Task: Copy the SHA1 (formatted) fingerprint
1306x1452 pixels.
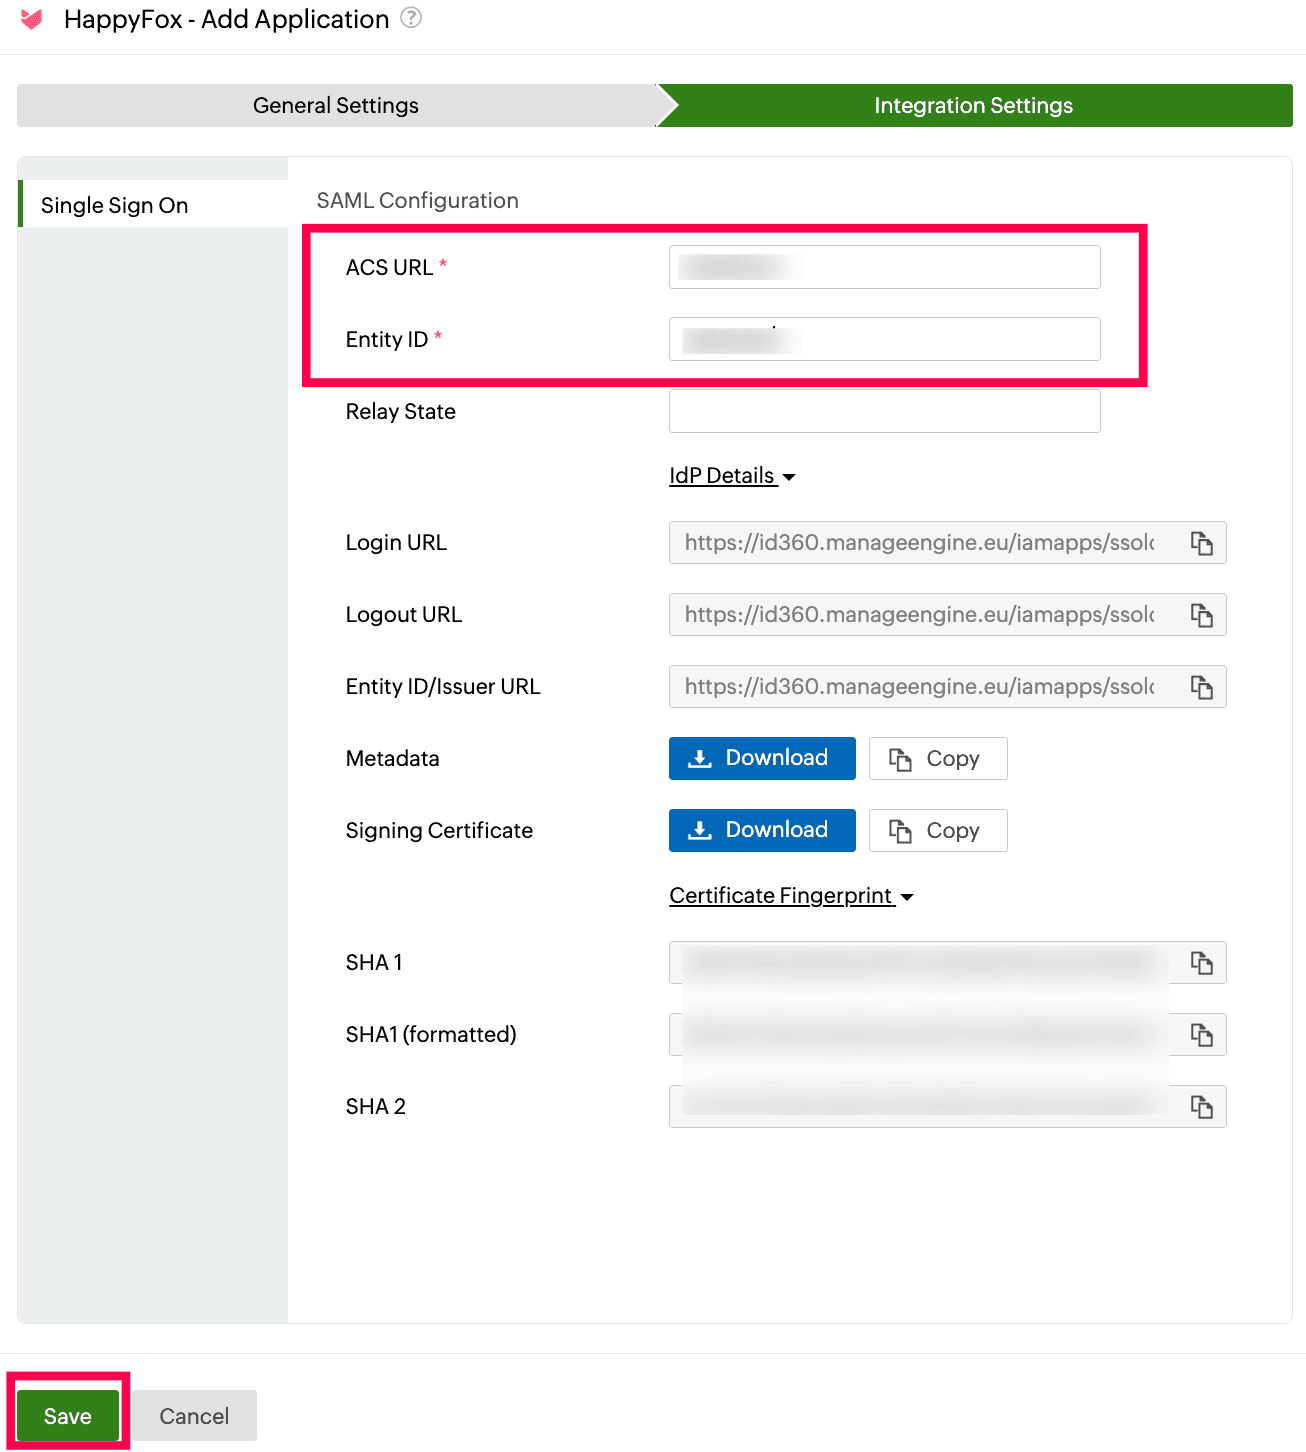Action: (x=1201, y=1035)
